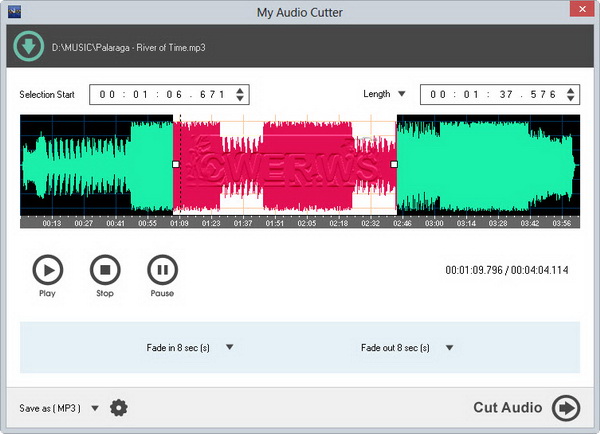Click the Selection Start time field
The image size is (600, 434).
click(x=160, y=95)
